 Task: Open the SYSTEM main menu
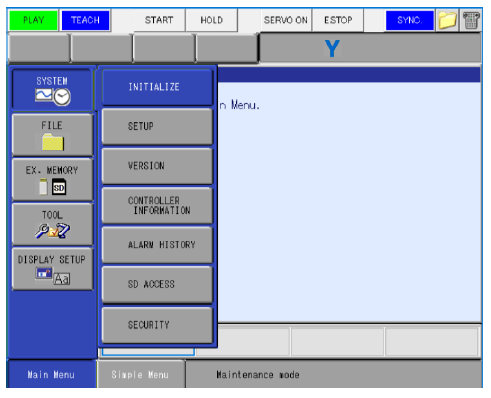tap(53, 90)
